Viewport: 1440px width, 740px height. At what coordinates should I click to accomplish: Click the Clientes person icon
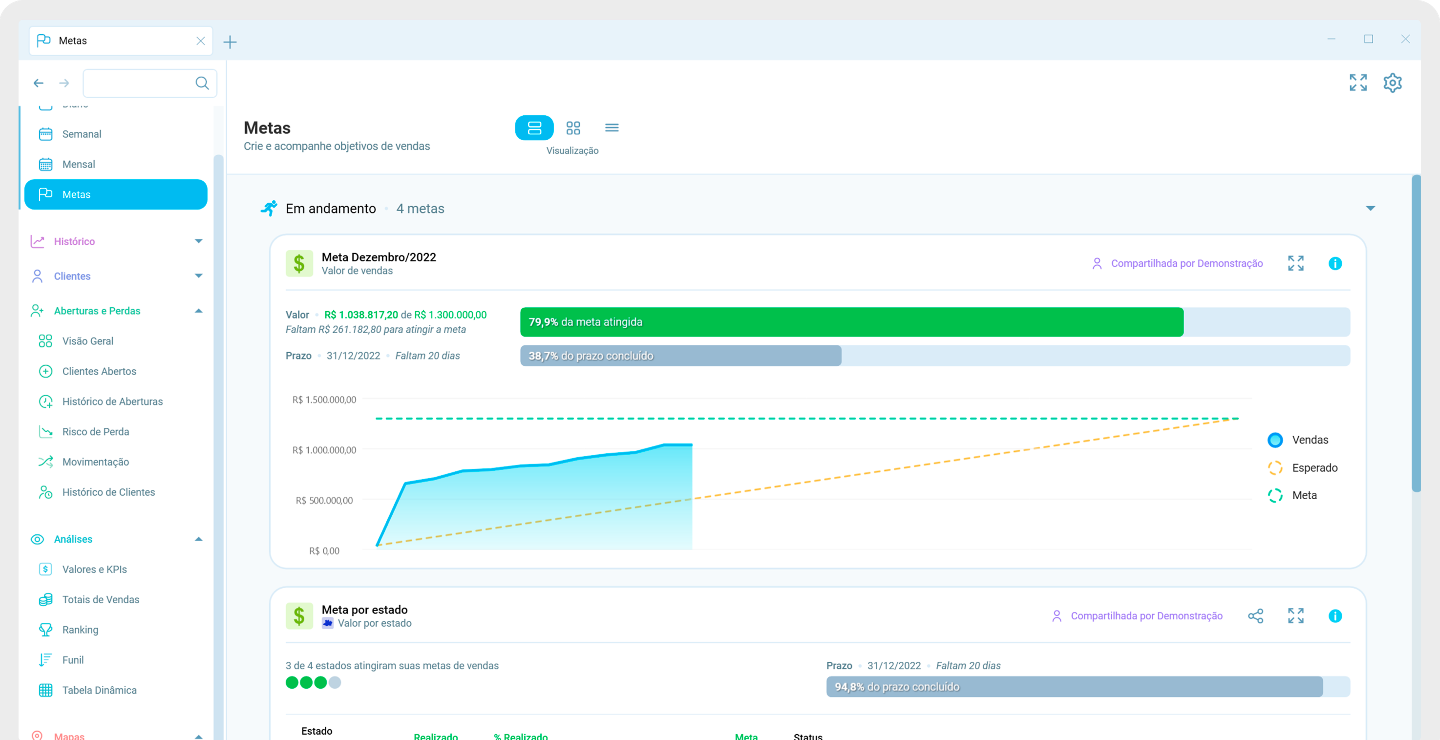pos(37,276)
